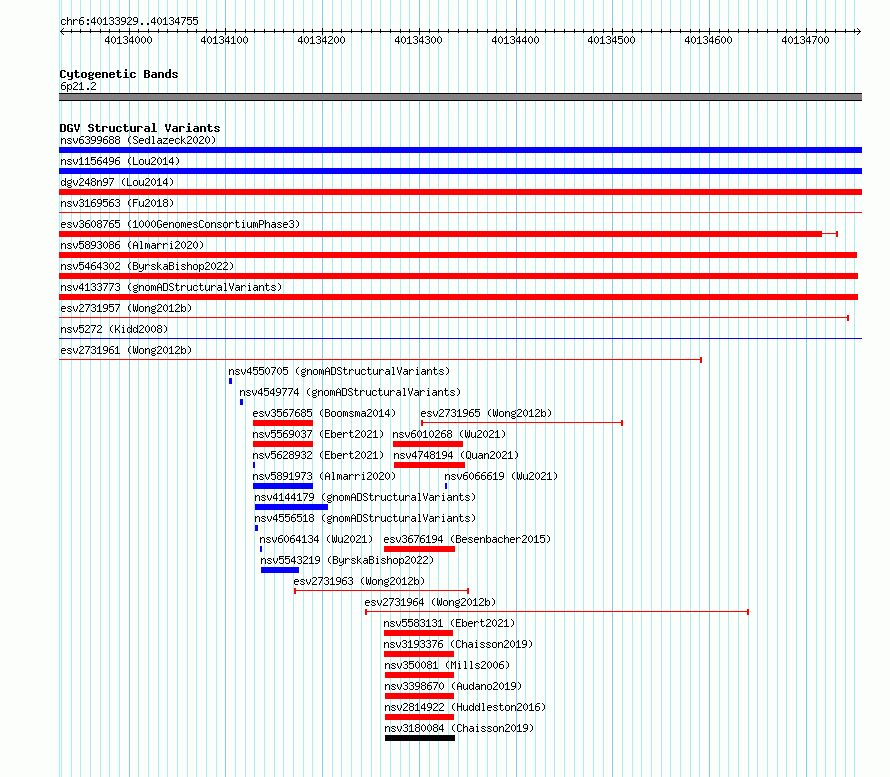Image resolution: width=890 pixels, height=777 pixels.
Task: Select nsv4133773 (gnomADStructuralVariants) label
Action: click(171, 287)
